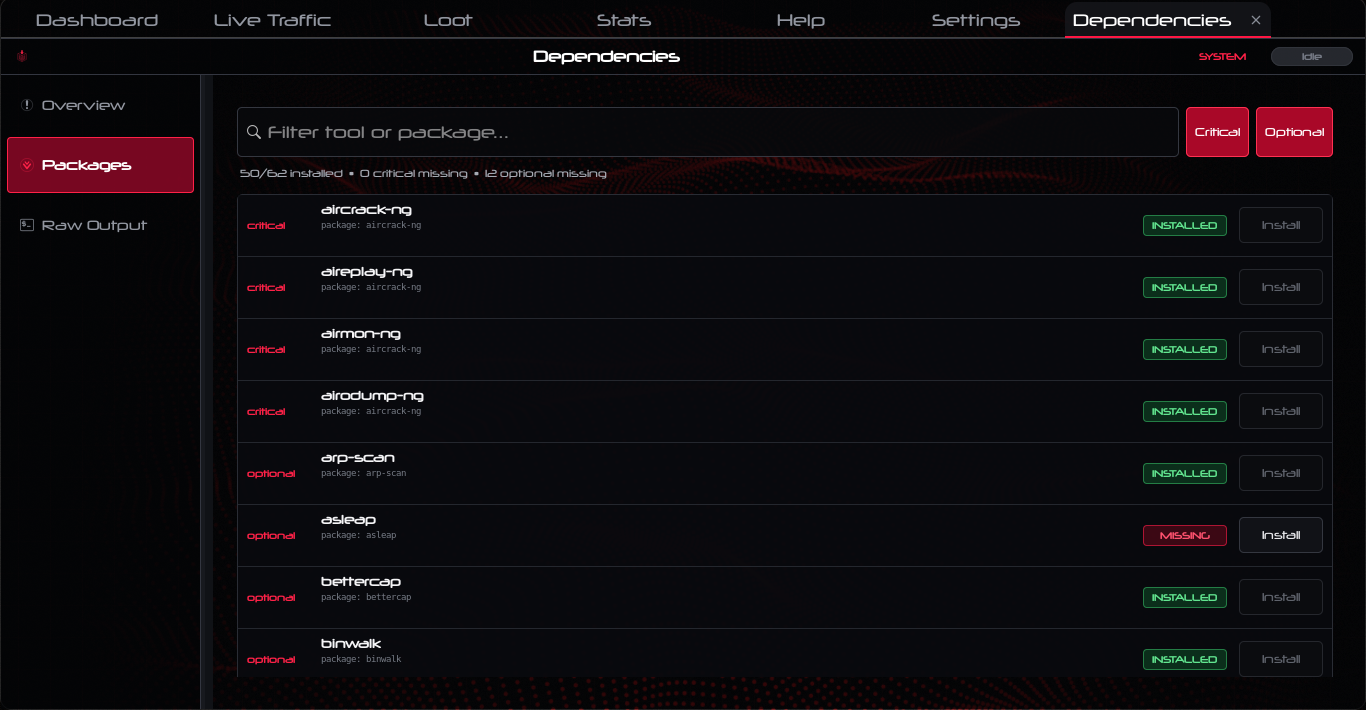
Task: Click the bettercap Install button
Action: click(1281, 597)
